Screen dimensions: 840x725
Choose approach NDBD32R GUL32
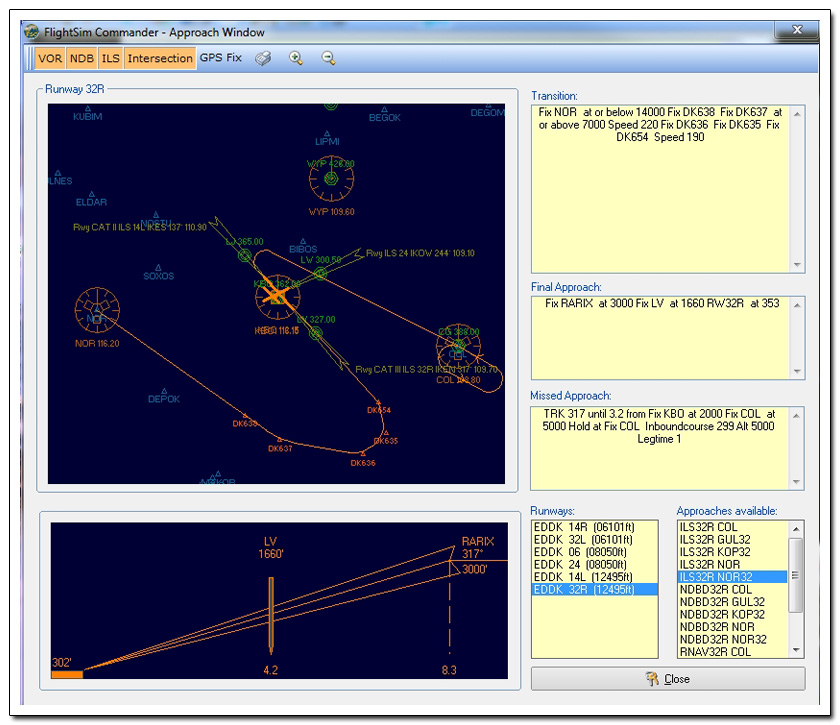pyautogui.click(x=732, y=602)
